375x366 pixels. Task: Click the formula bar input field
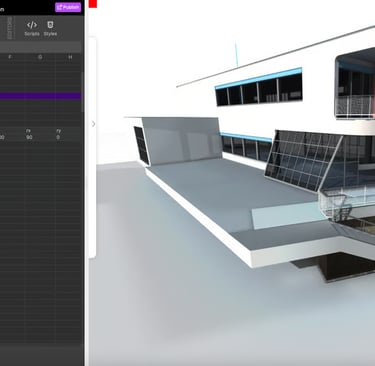coord(40,47)
